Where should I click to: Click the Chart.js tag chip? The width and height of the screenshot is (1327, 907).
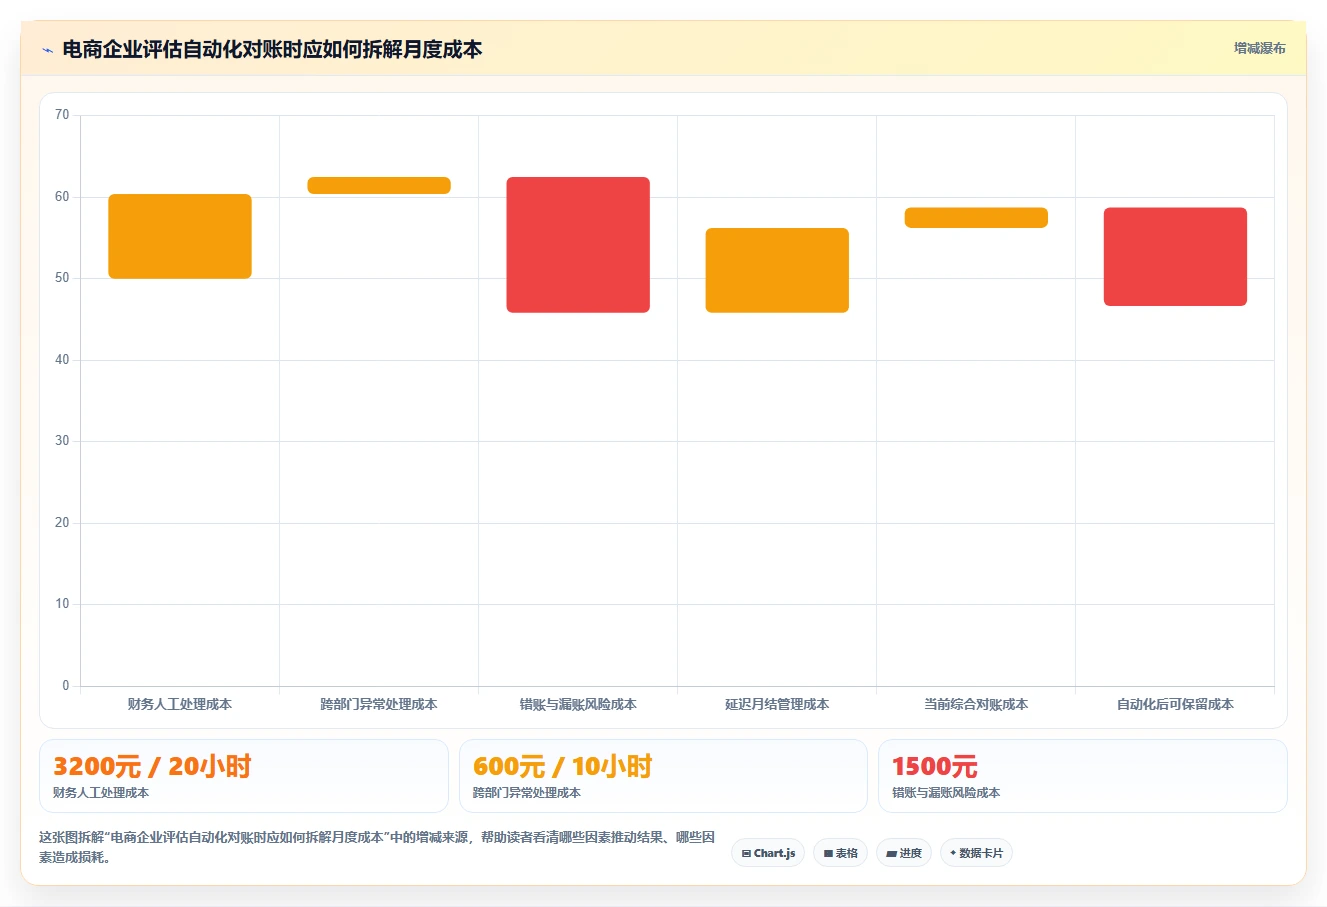[768, 853]
